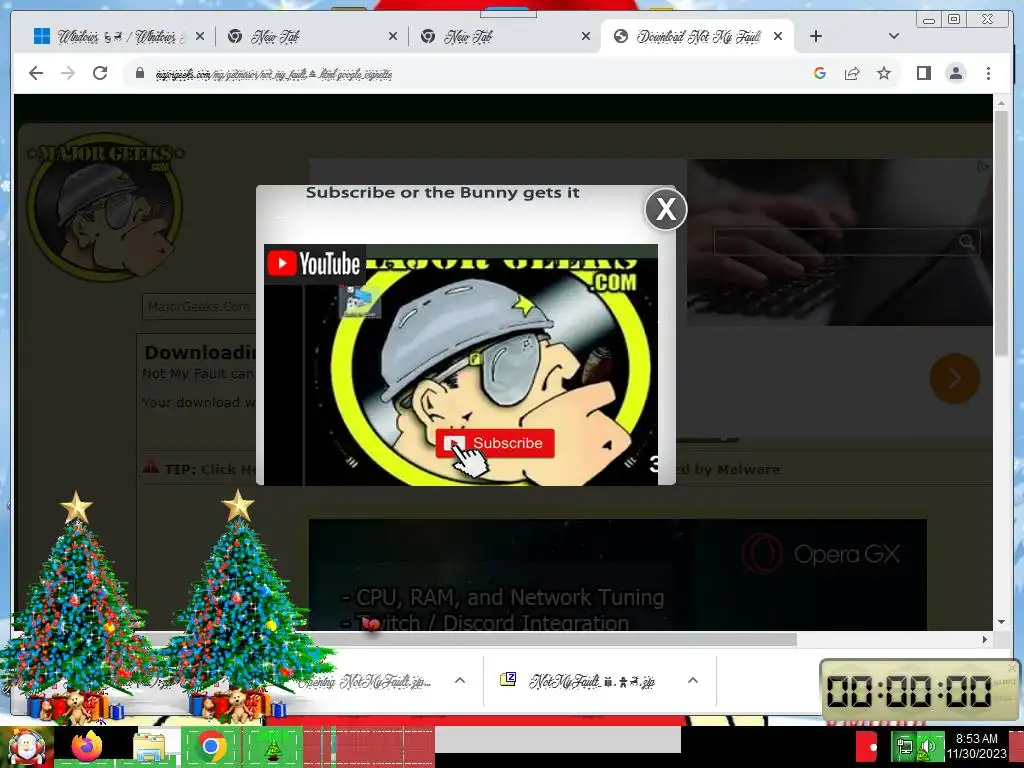Switch to Chrome in the taskbar

tap(210, 746)
